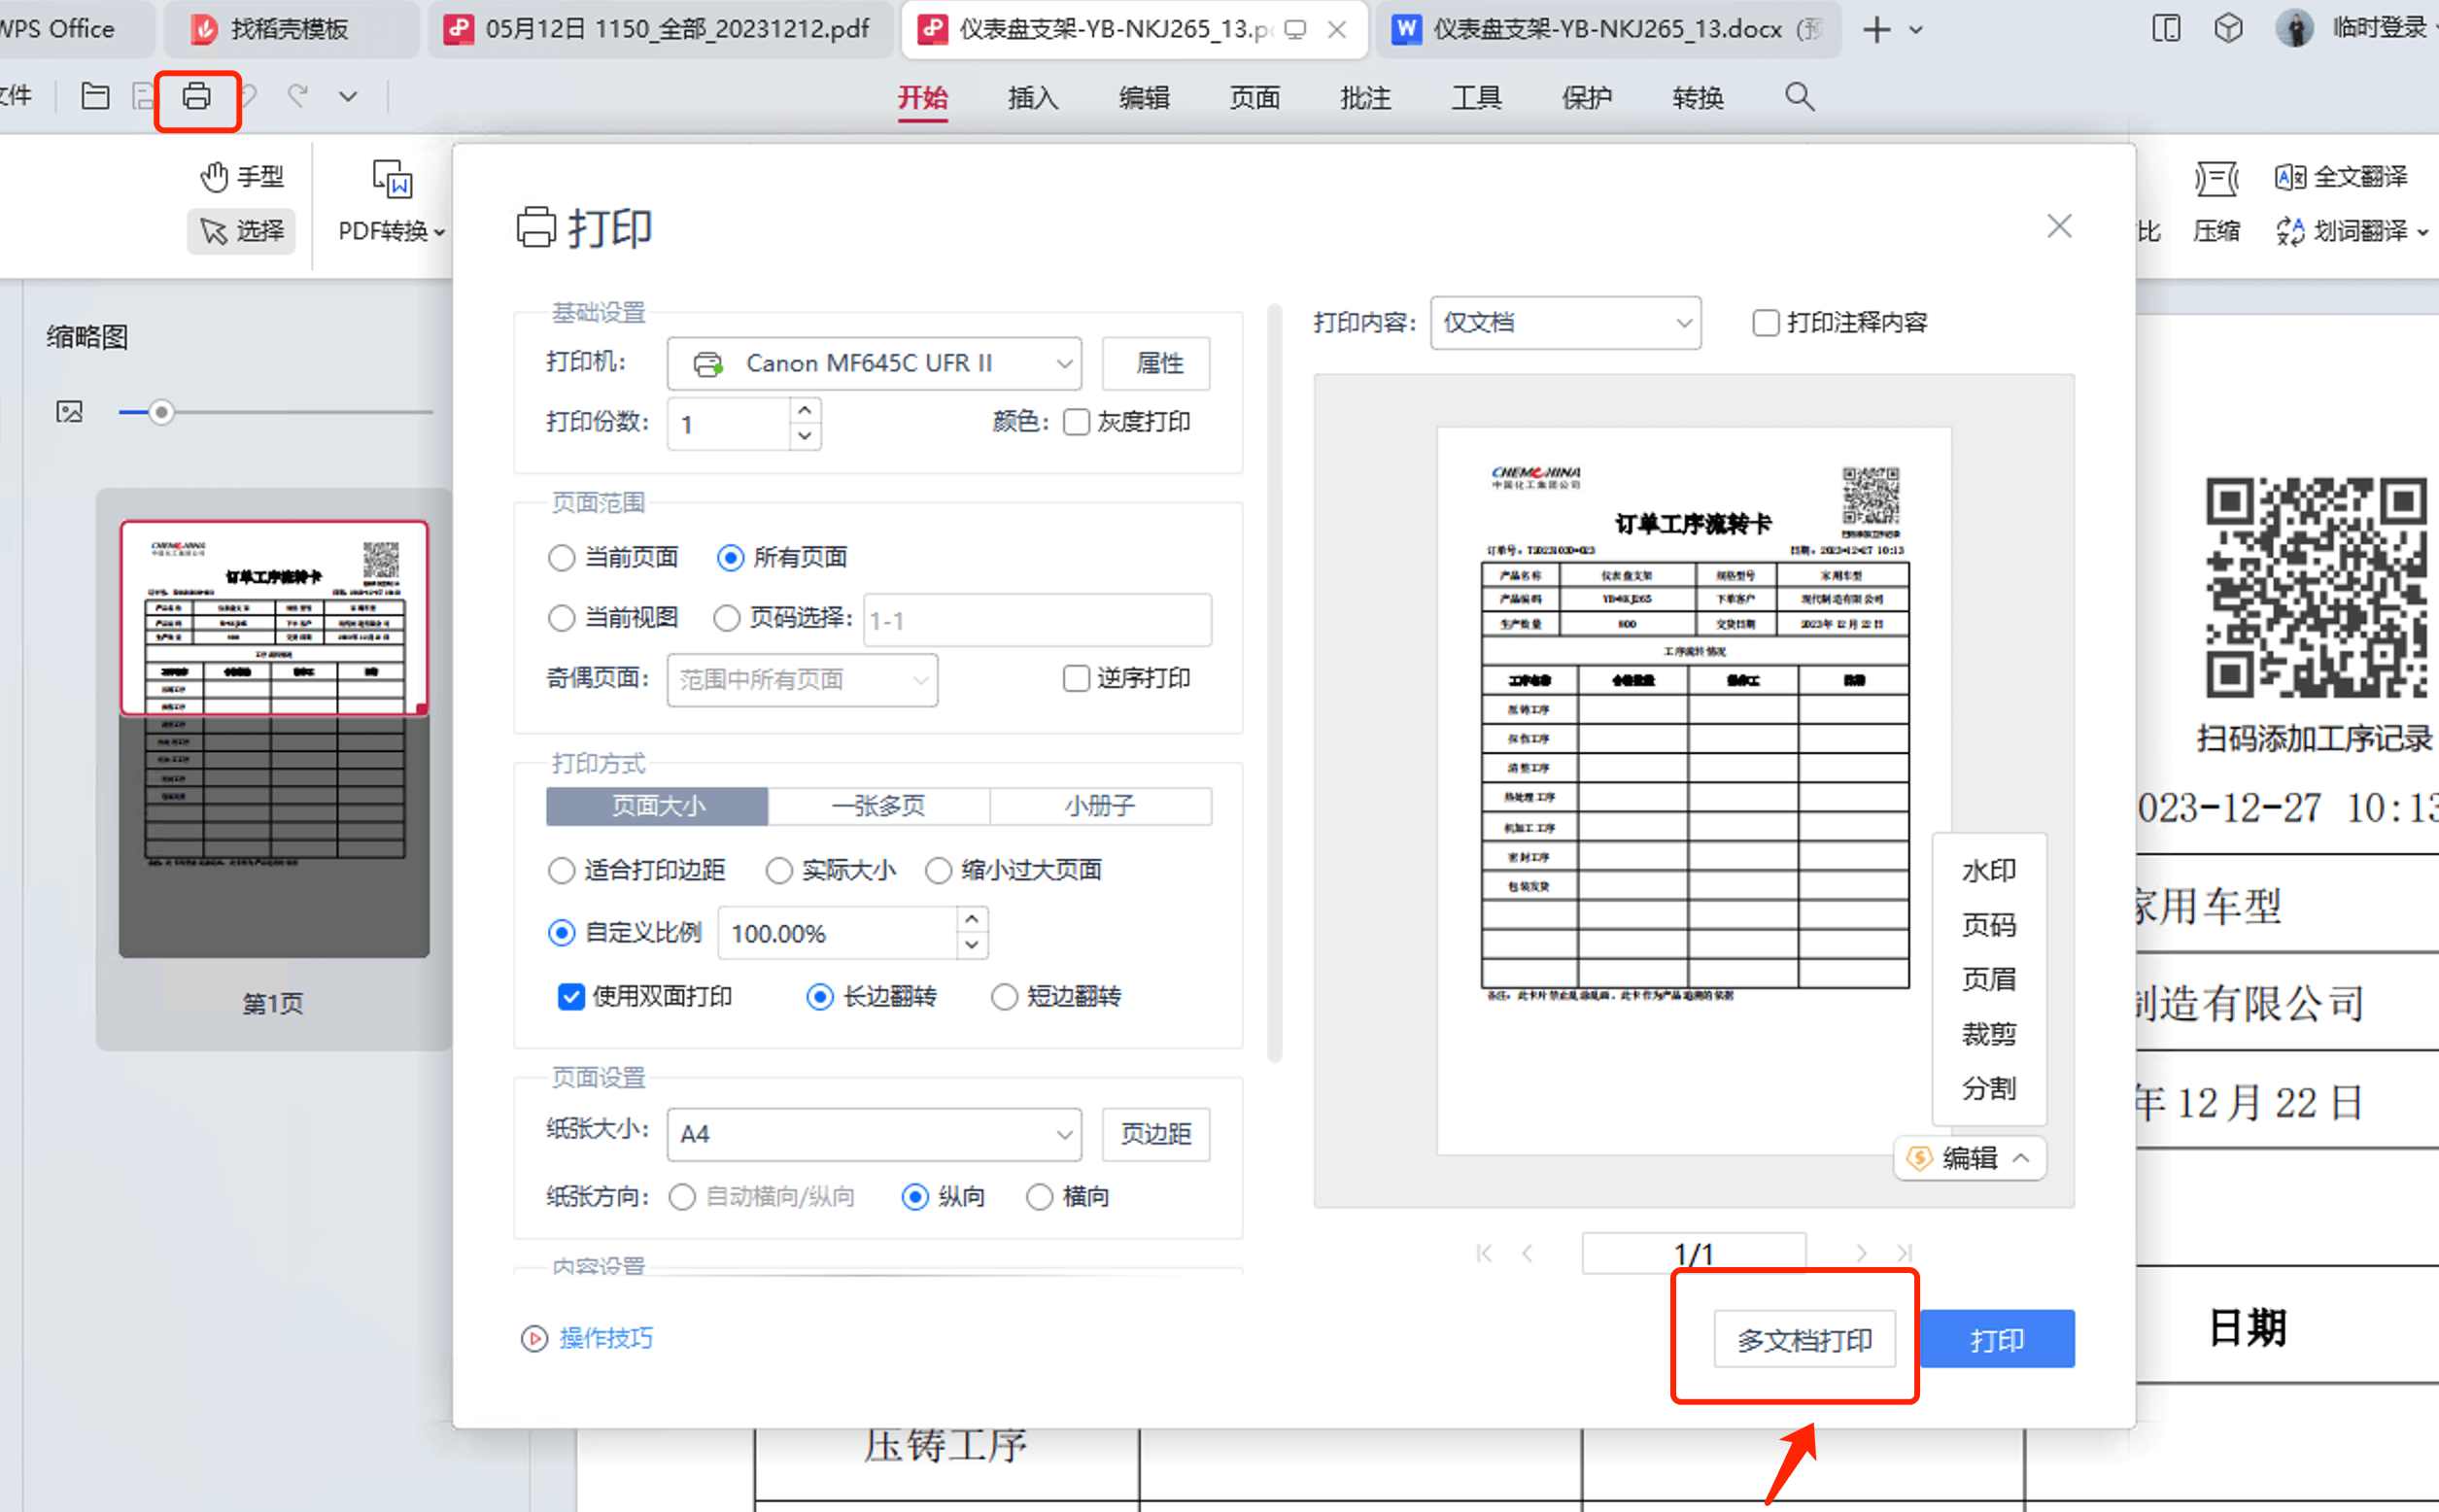Launch 全文翻译 full-text translation

[2345, 176]
